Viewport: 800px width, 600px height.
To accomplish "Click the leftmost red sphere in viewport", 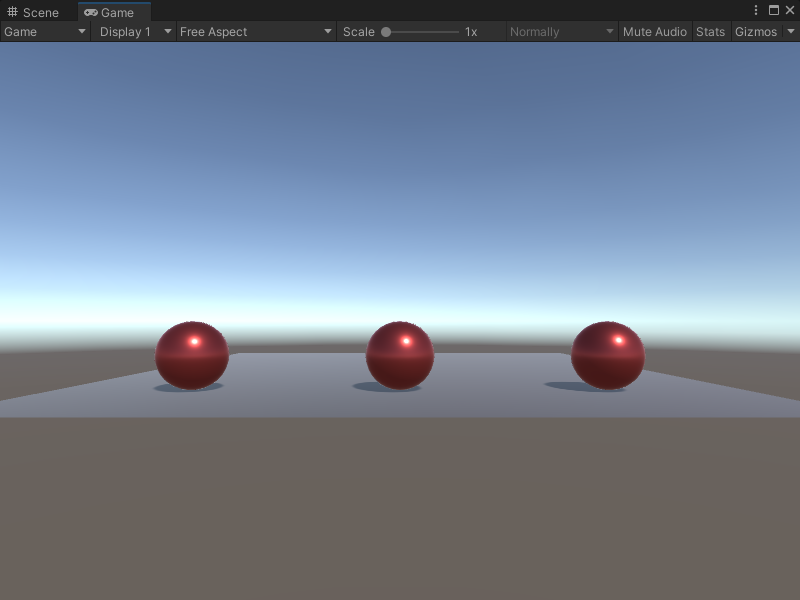I will [x=192, y=355].
